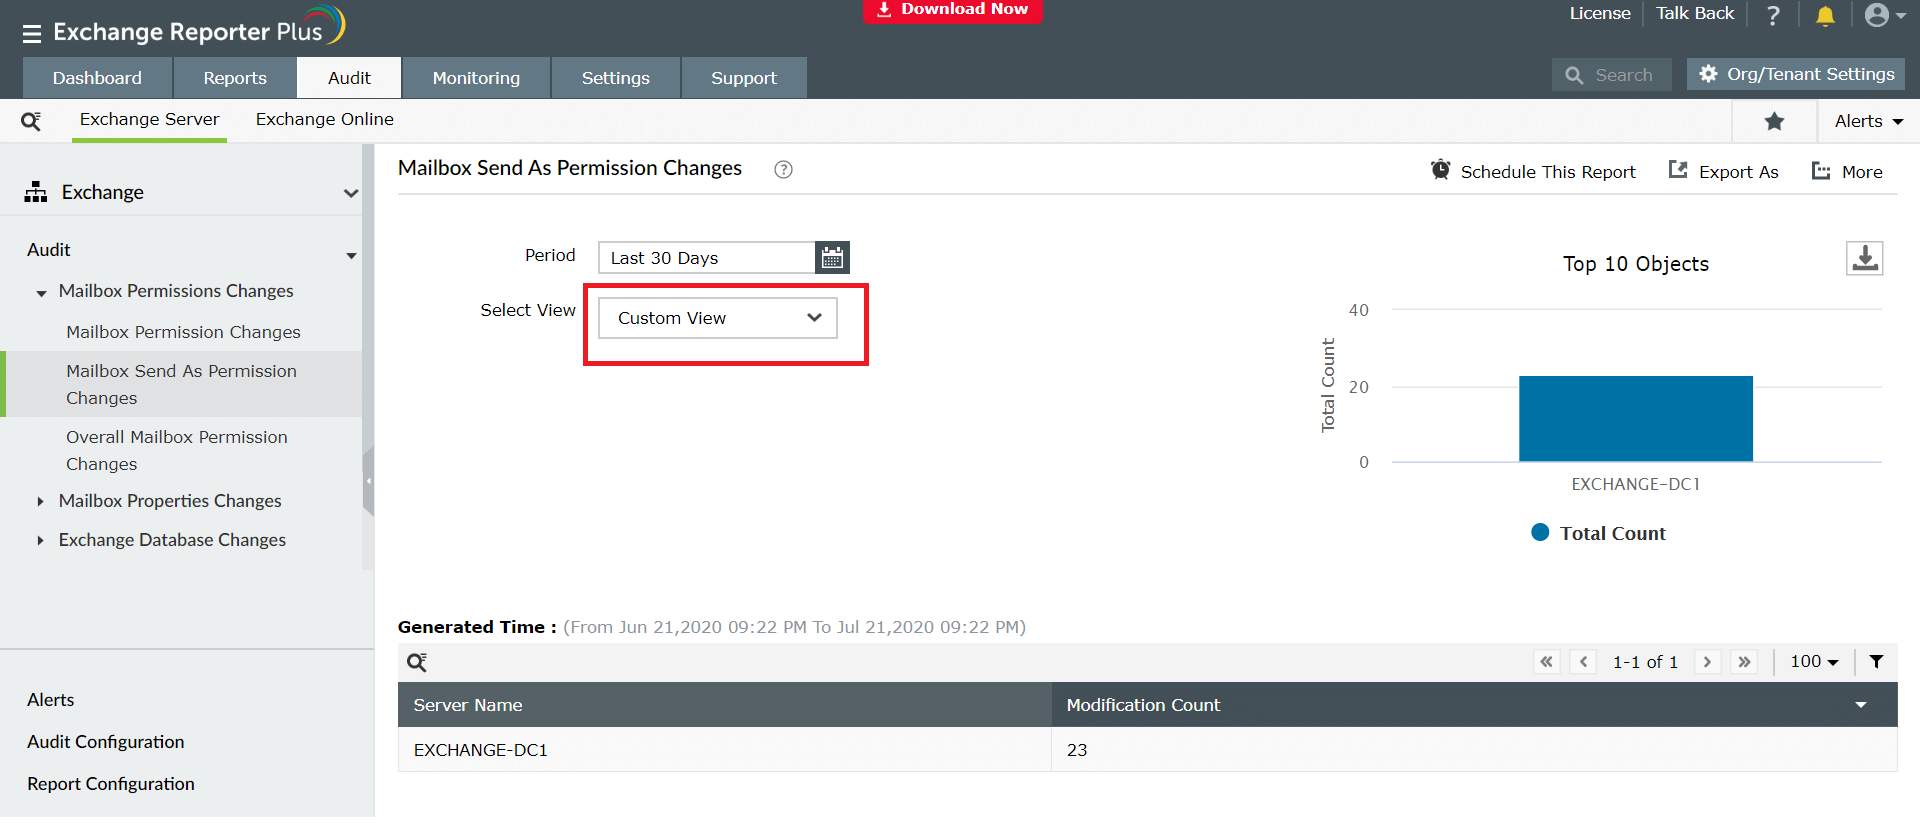Click the report search icon in sub-navigation
The height and width of the screenshot is (835, 1920).
(x=31, y=121)
